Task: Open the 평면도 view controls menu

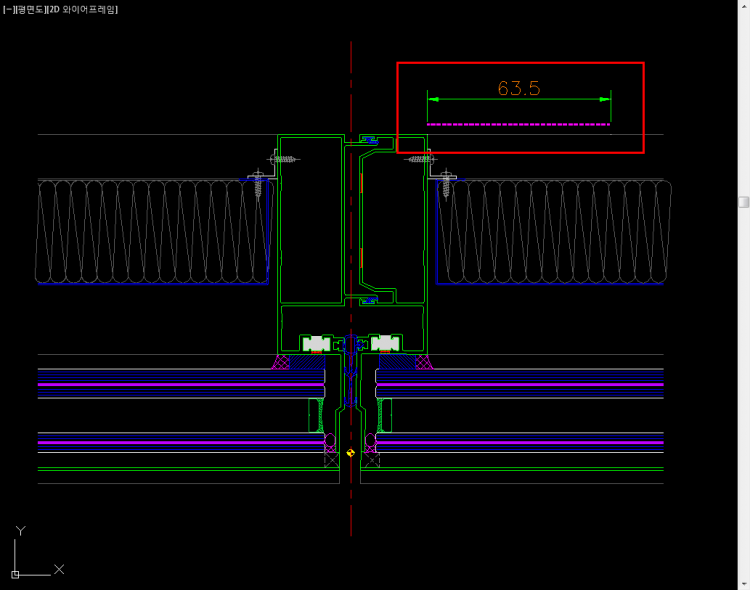Action: coord(29,9)
